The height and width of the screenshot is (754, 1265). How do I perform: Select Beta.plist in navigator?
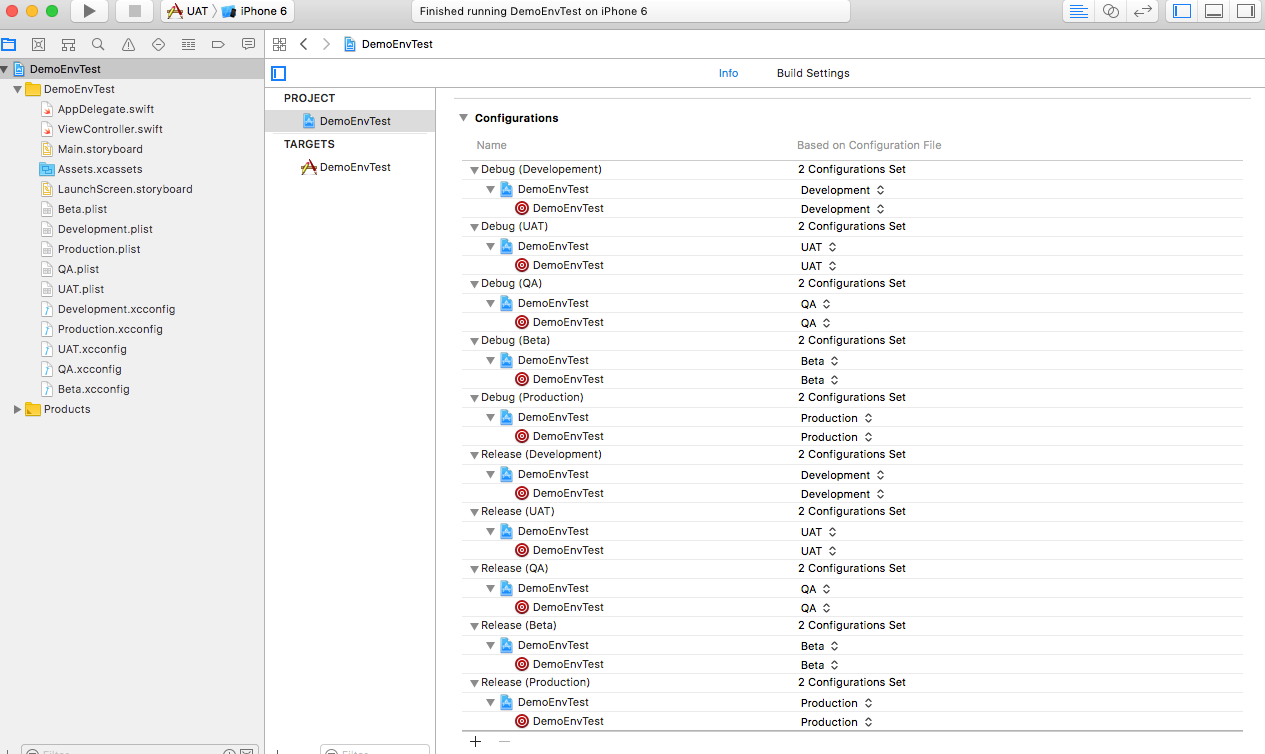pos(82,209)
